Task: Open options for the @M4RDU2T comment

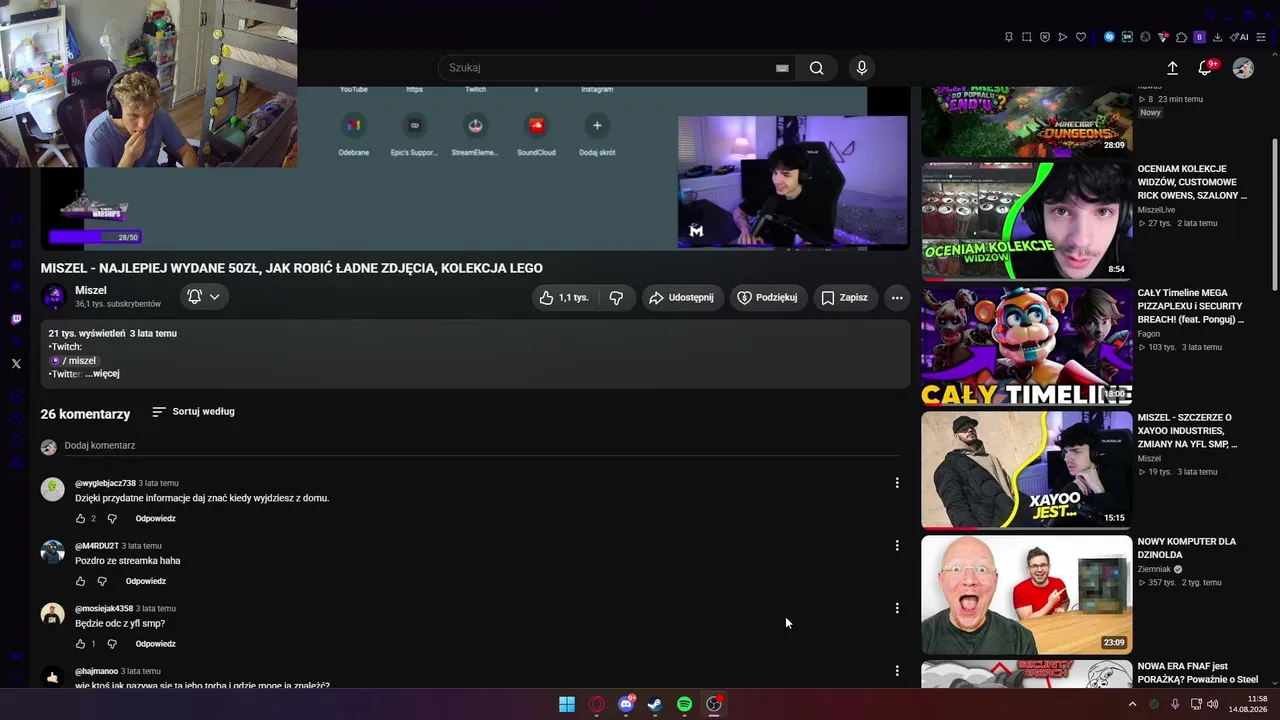Action: coord(897,546)
